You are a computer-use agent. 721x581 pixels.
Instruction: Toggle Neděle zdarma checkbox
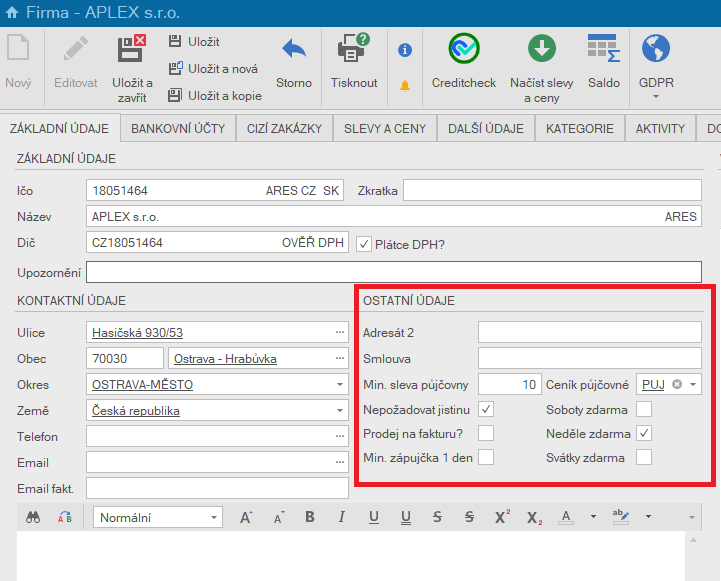644,433
